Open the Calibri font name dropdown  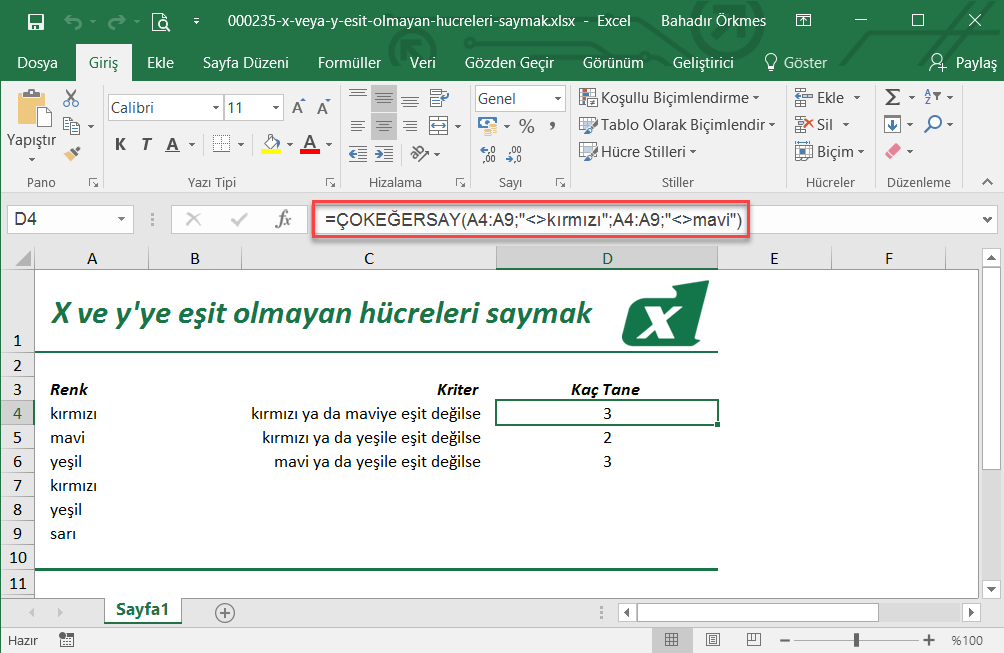pos(216,108)
